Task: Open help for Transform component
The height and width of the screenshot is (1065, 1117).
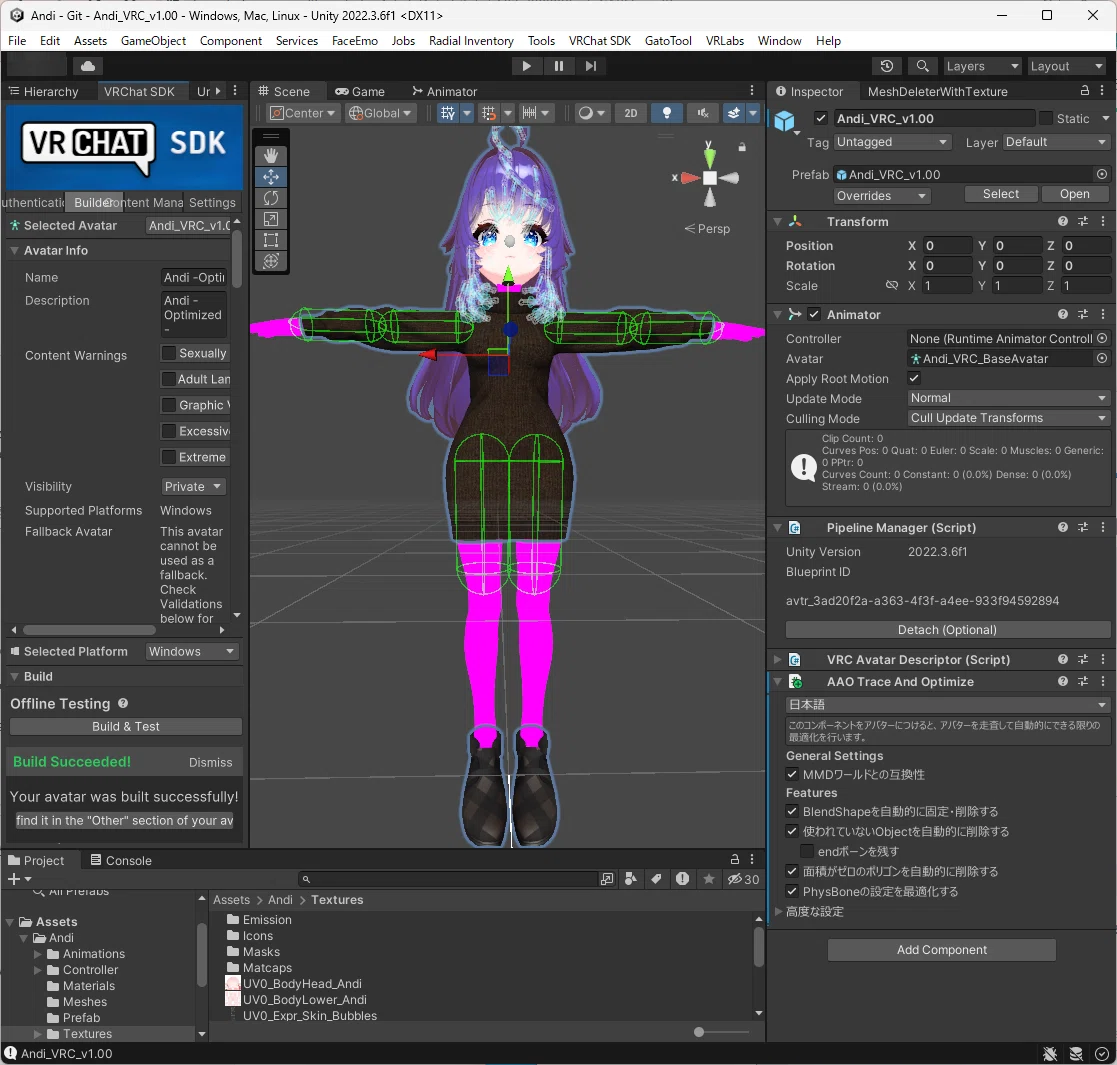Action: 1062,222
